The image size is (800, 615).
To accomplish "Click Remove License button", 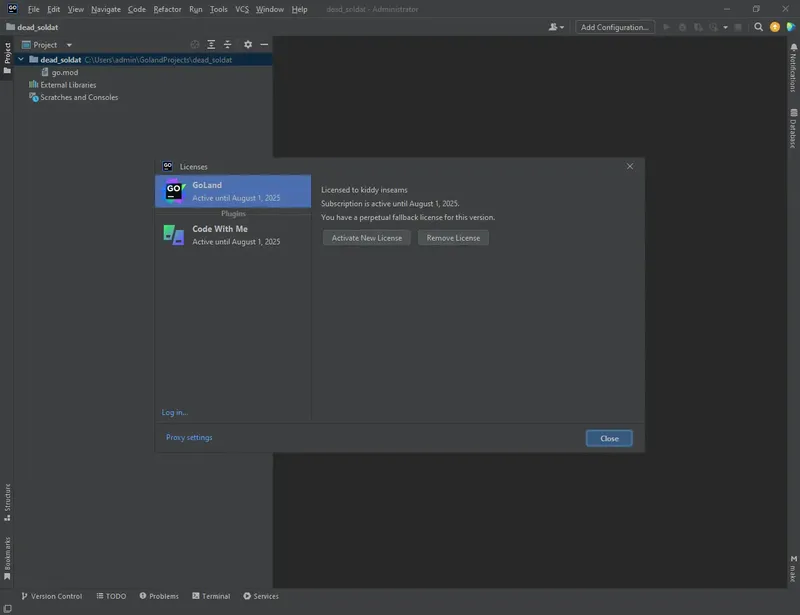I will [453, 238].
